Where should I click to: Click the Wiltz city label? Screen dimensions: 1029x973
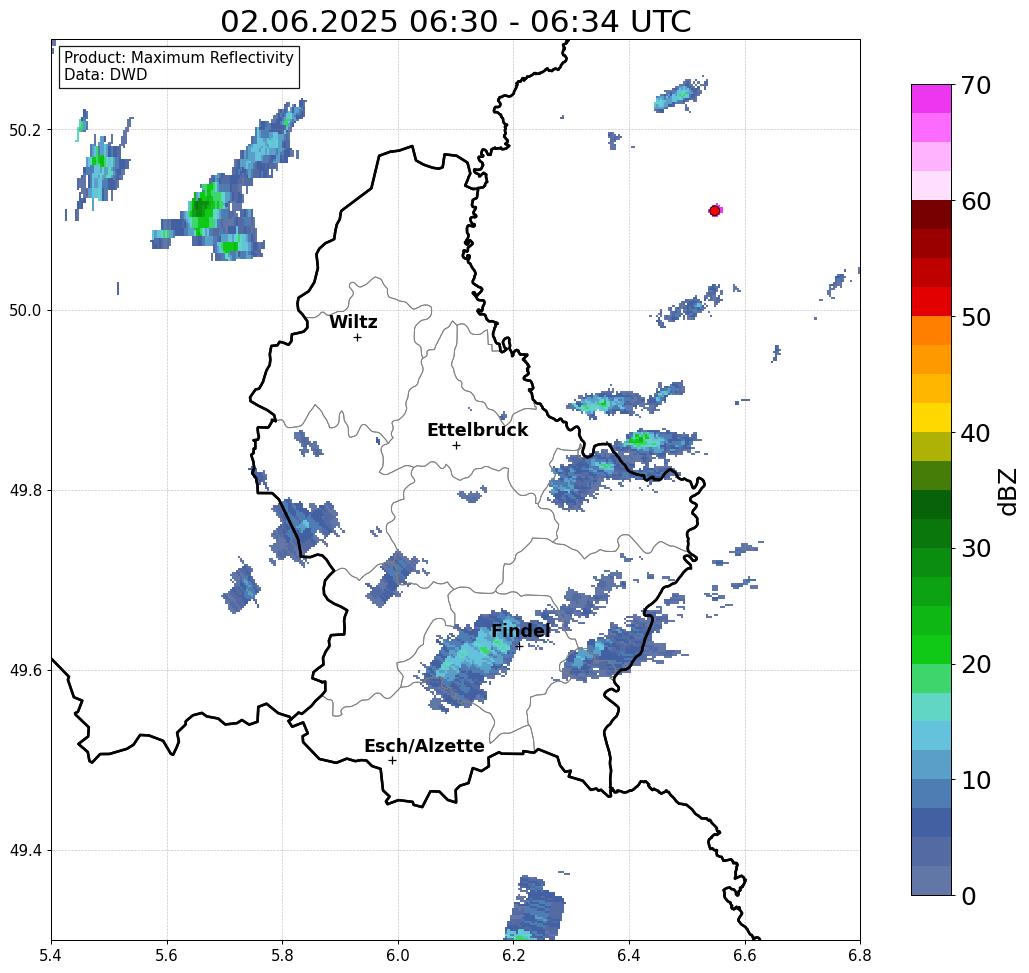tap(353, 322)
